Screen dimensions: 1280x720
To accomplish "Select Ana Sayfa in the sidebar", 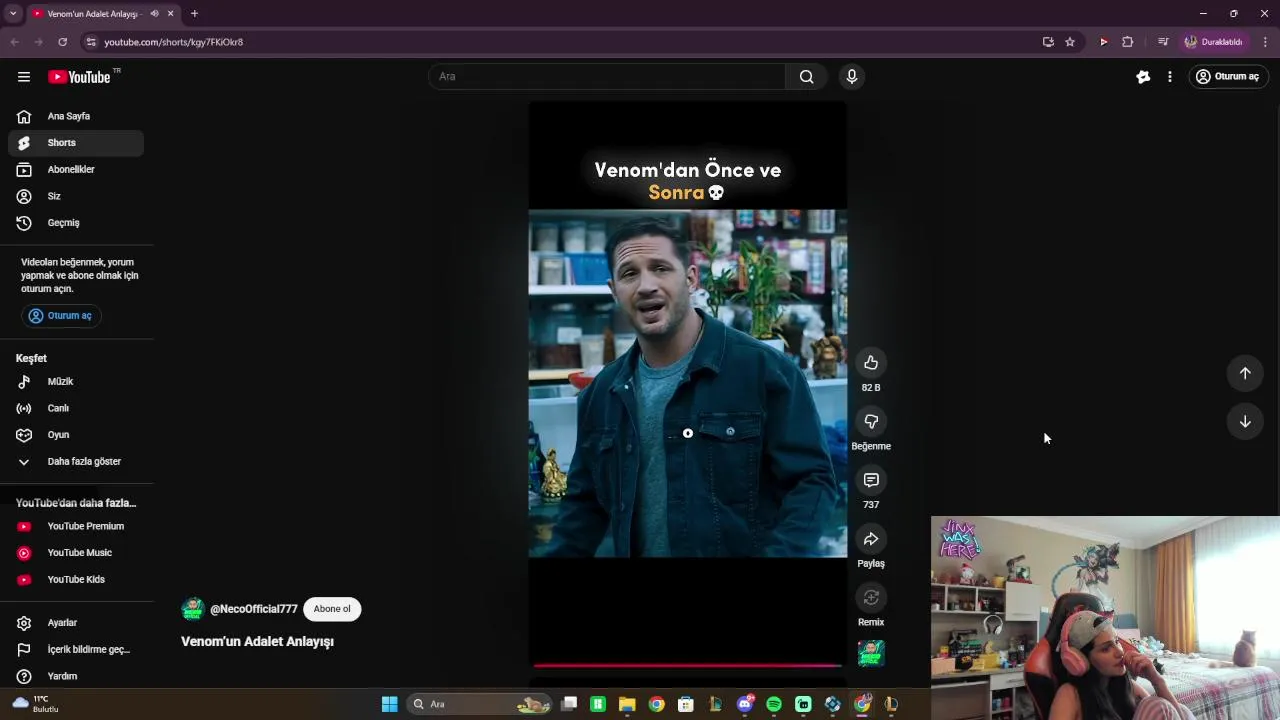I will (76, 116).
